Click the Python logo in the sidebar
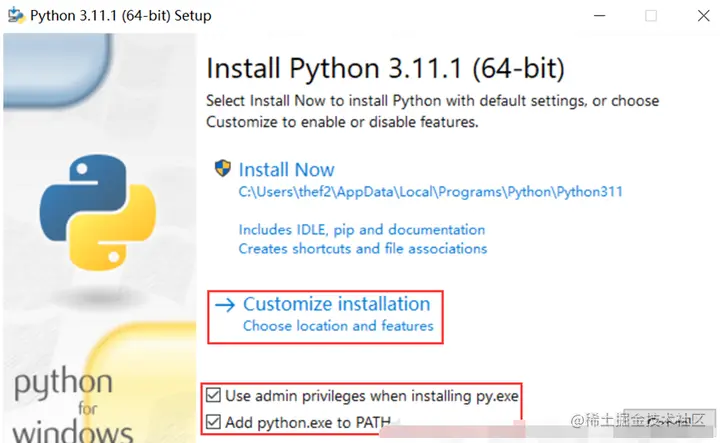This screenshot has height=443, width=720. 98,212
